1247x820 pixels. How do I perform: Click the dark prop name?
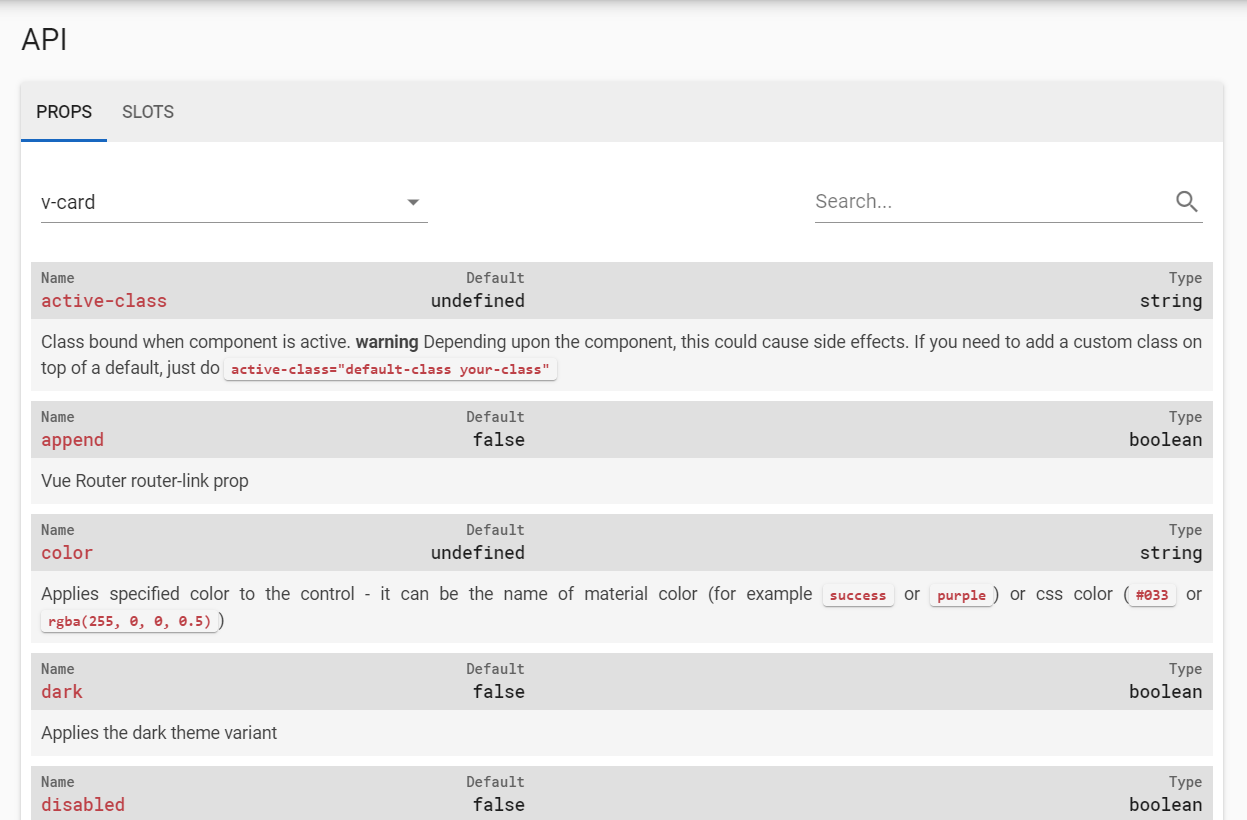point(61,692)
